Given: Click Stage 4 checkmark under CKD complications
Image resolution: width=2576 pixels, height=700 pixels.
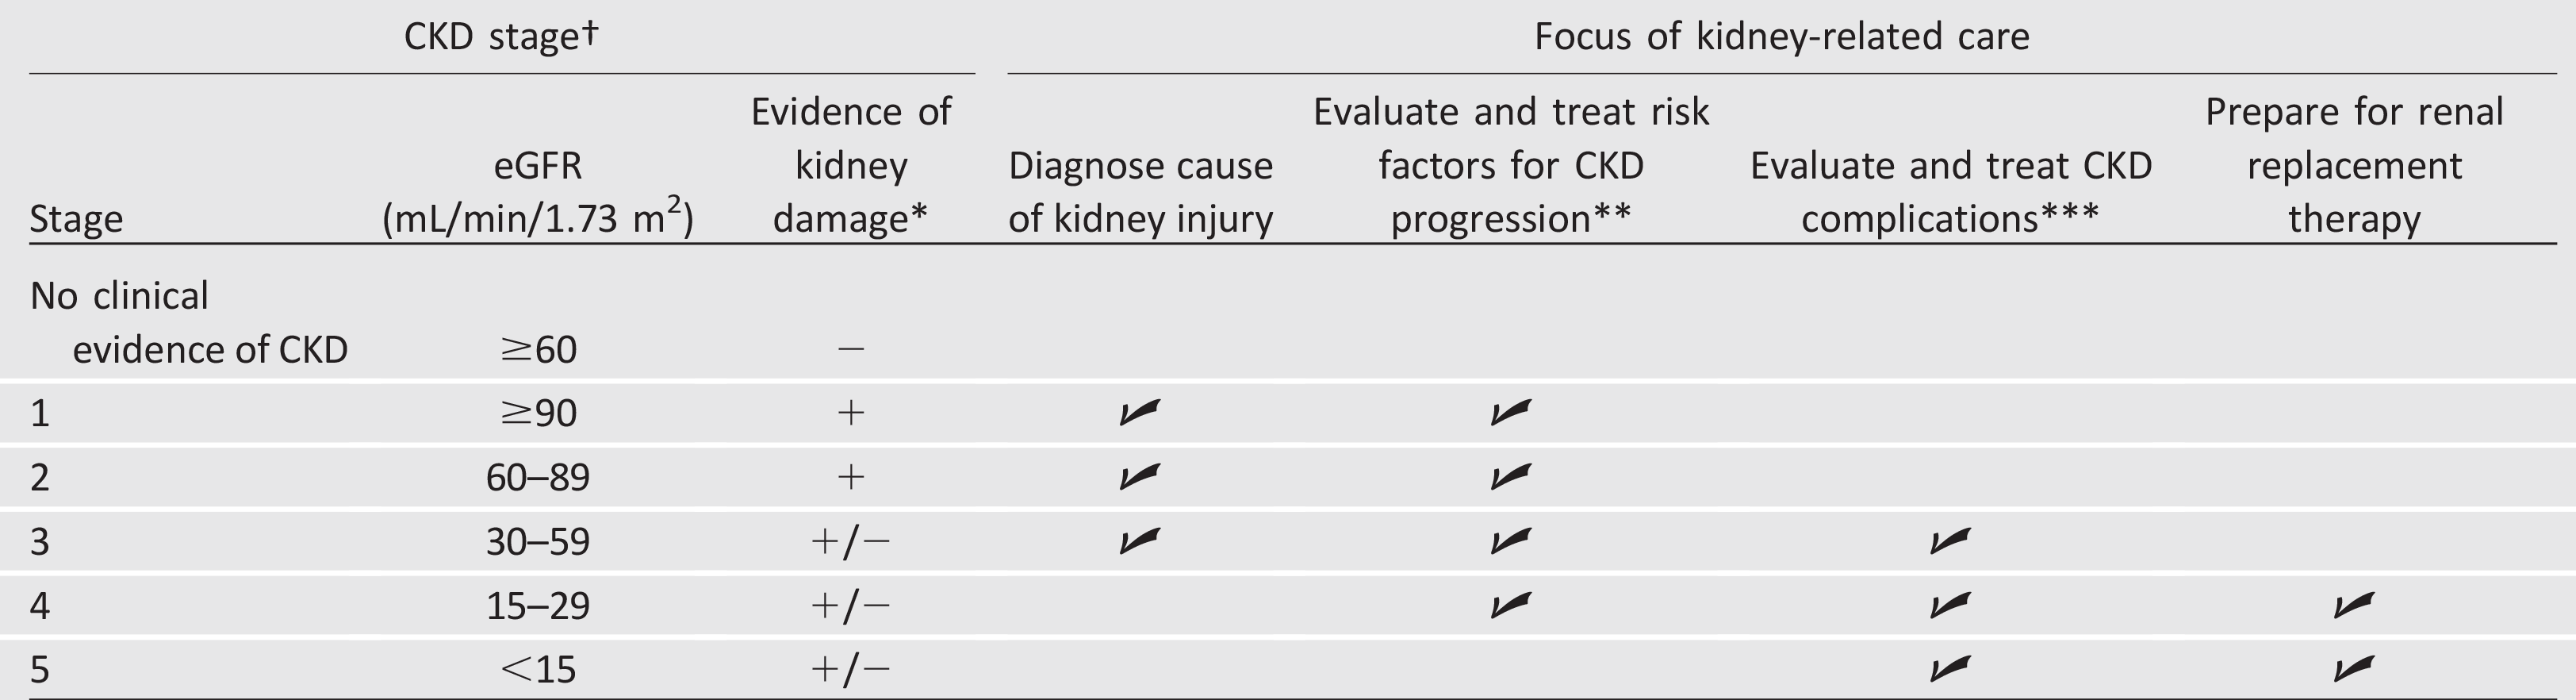Looking at the screenshot, I should tap(1950, 605).
